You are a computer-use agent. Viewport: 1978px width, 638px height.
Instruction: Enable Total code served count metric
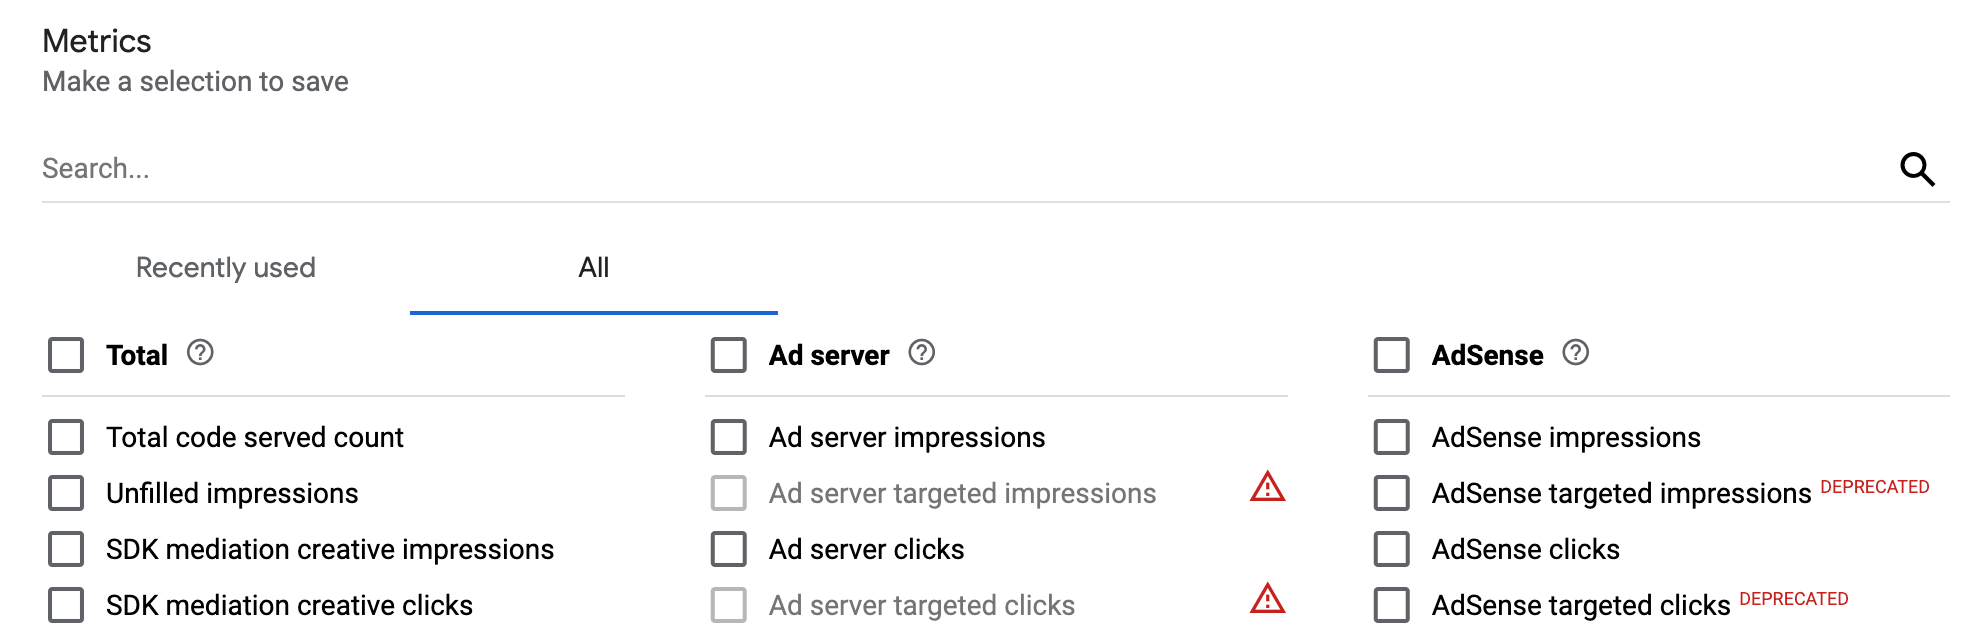pos(65,437)
